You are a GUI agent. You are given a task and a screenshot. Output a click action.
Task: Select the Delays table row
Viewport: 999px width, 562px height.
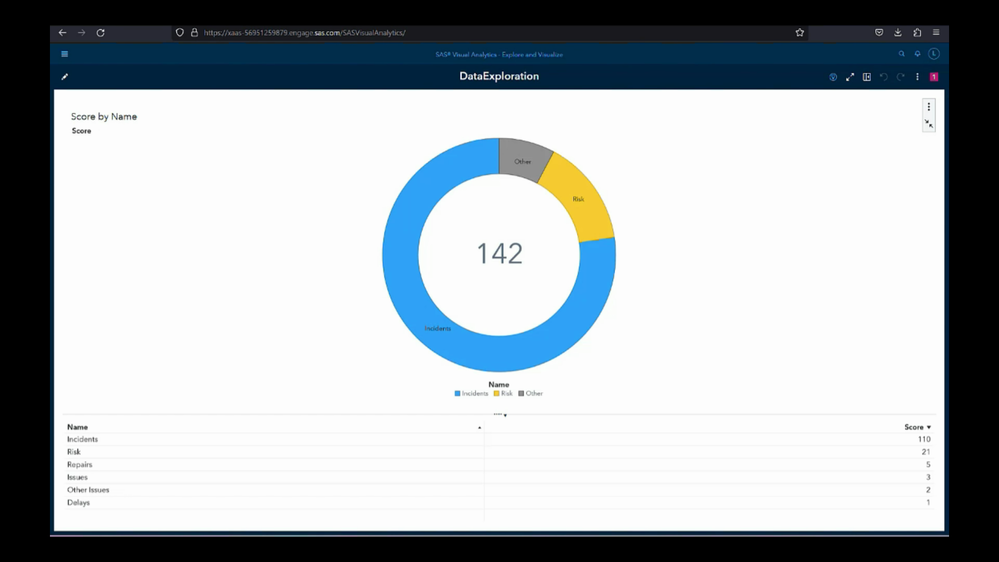click(499, 503)
